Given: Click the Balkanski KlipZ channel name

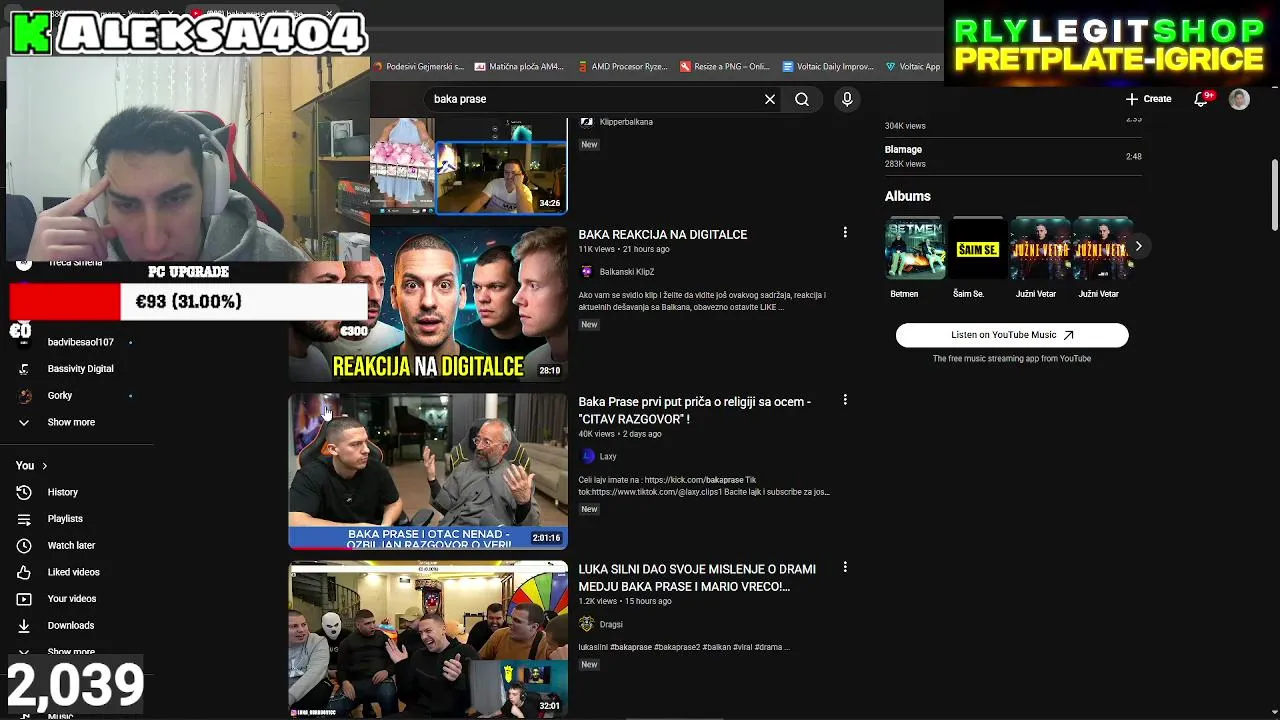Looking at the screenshot, I should (x=627, y=272).
